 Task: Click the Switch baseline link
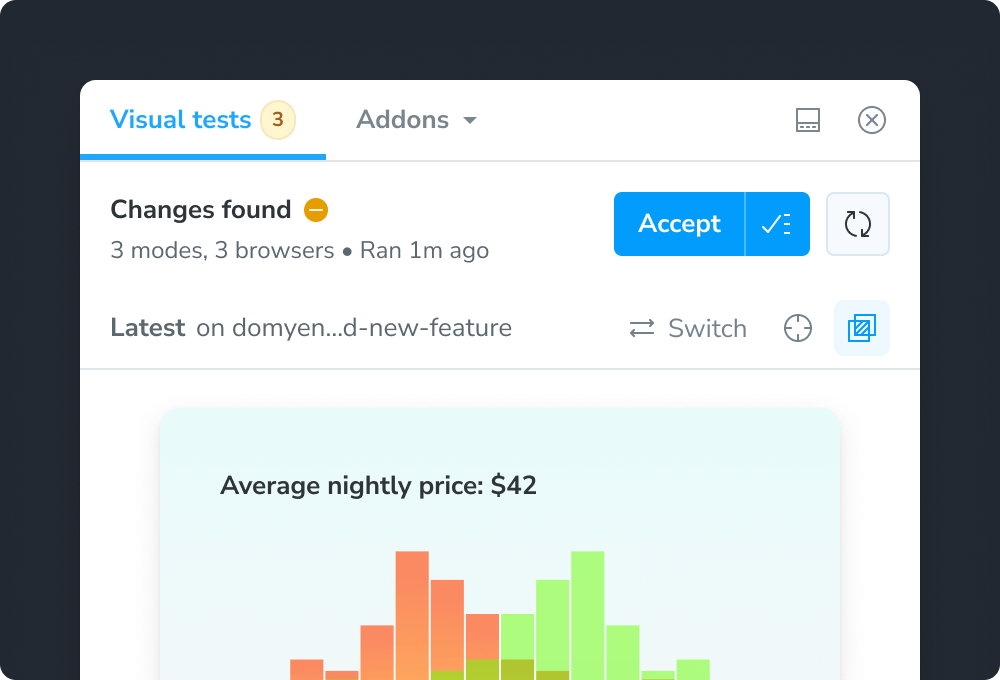[x=706, y=328]
